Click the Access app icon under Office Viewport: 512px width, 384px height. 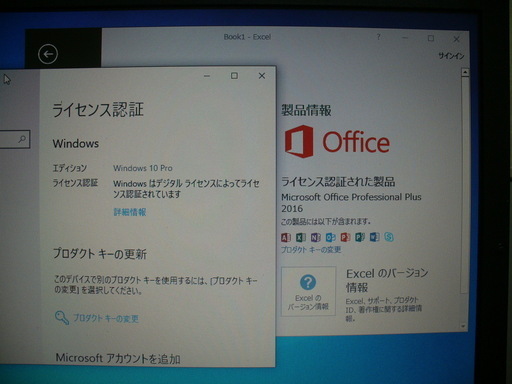[x=286, y=237]
